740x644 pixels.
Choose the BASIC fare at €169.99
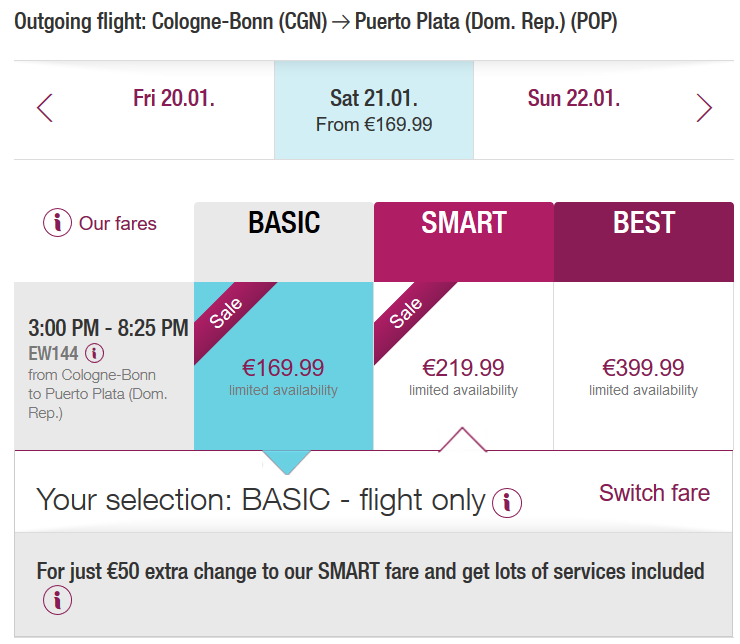tap(284, 366)
